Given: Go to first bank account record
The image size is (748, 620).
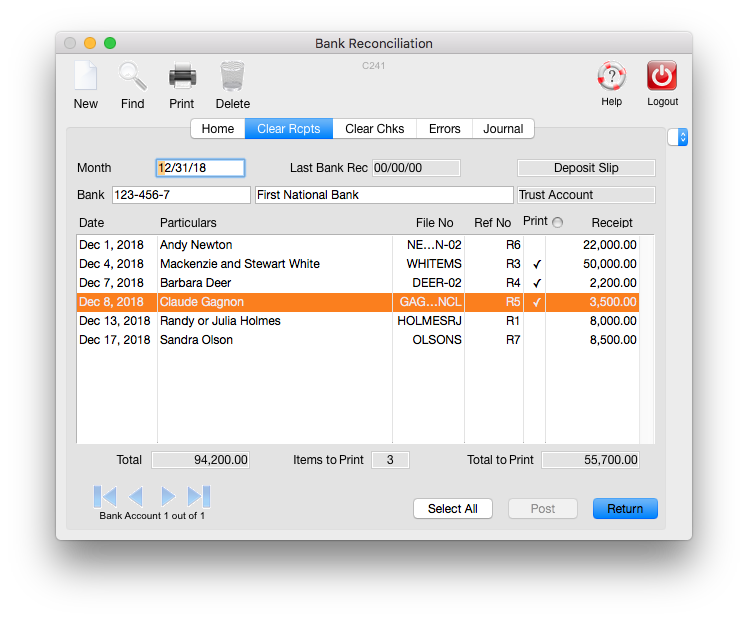Looking at the screenshot, I should point(105,496).
